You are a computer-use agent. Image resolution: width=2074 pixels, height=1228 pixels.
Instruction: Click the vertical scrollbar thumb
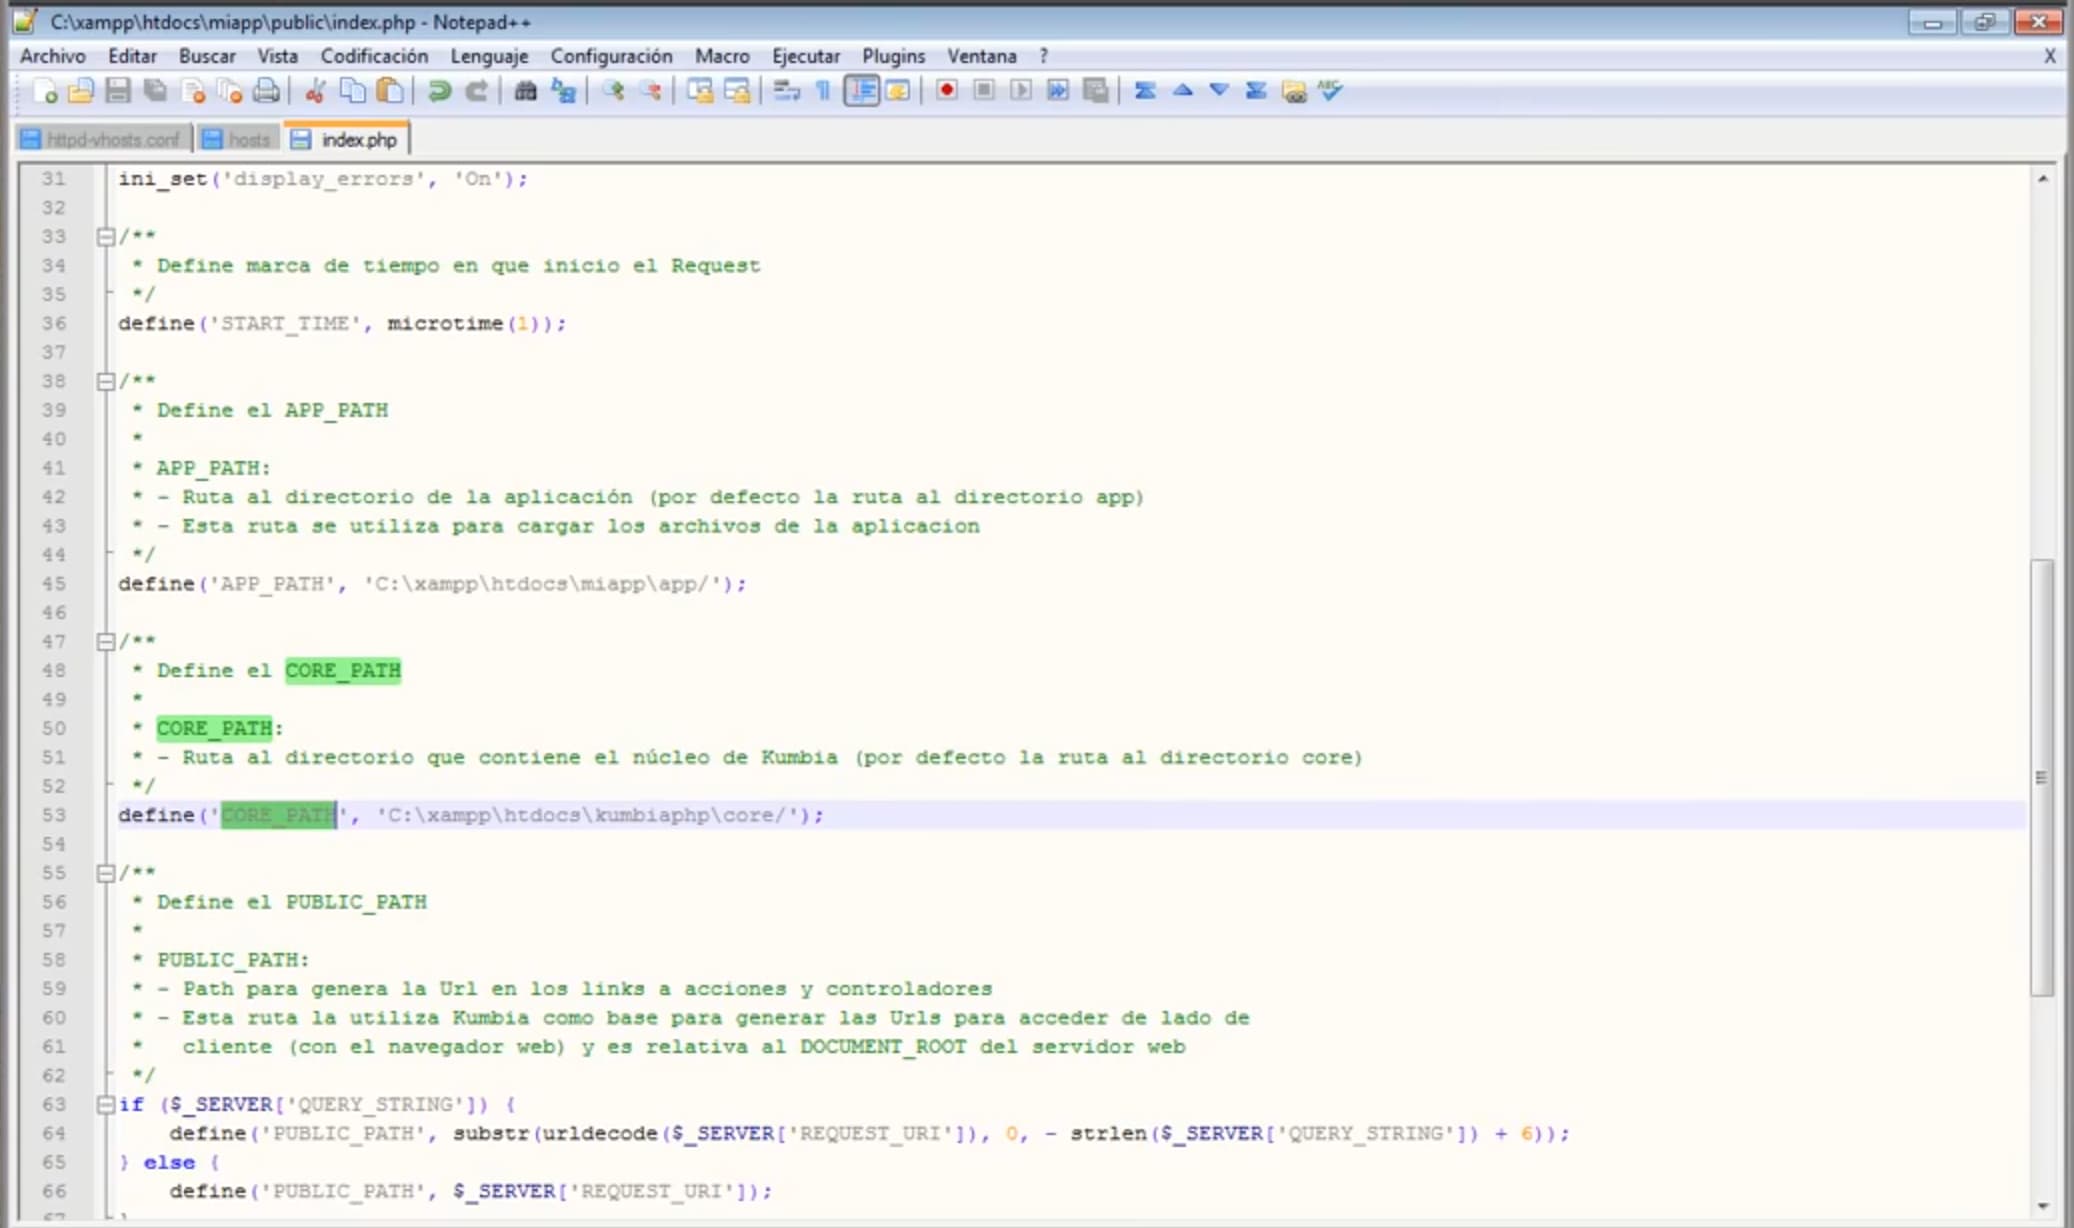click(2041, 777)
